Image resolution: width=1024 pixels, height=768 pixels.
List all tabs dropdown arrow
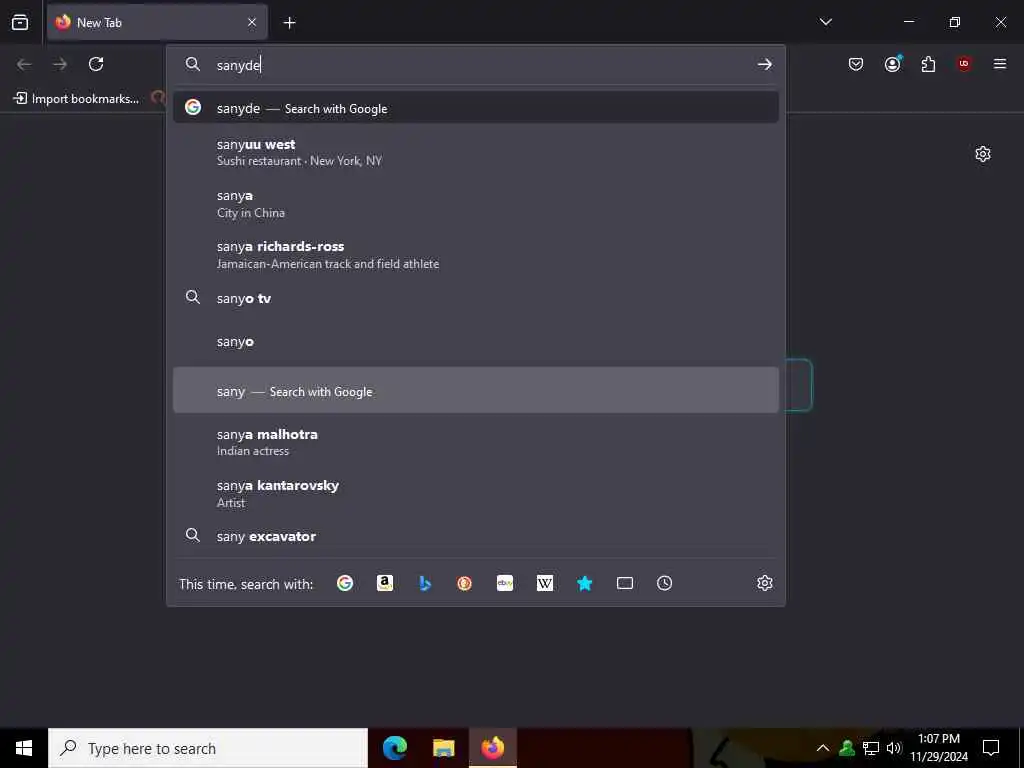[825, 22]
